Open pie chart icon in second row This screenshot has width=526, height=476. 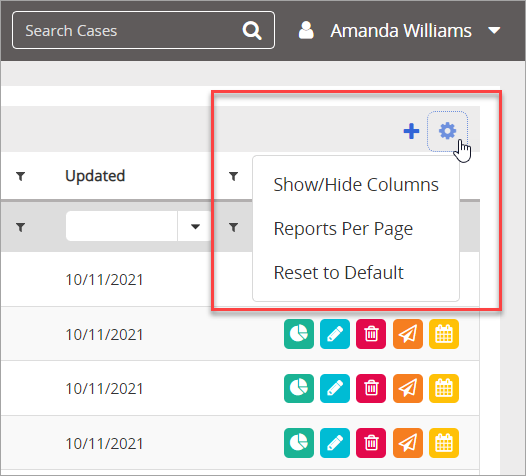[x=299, y=334]
